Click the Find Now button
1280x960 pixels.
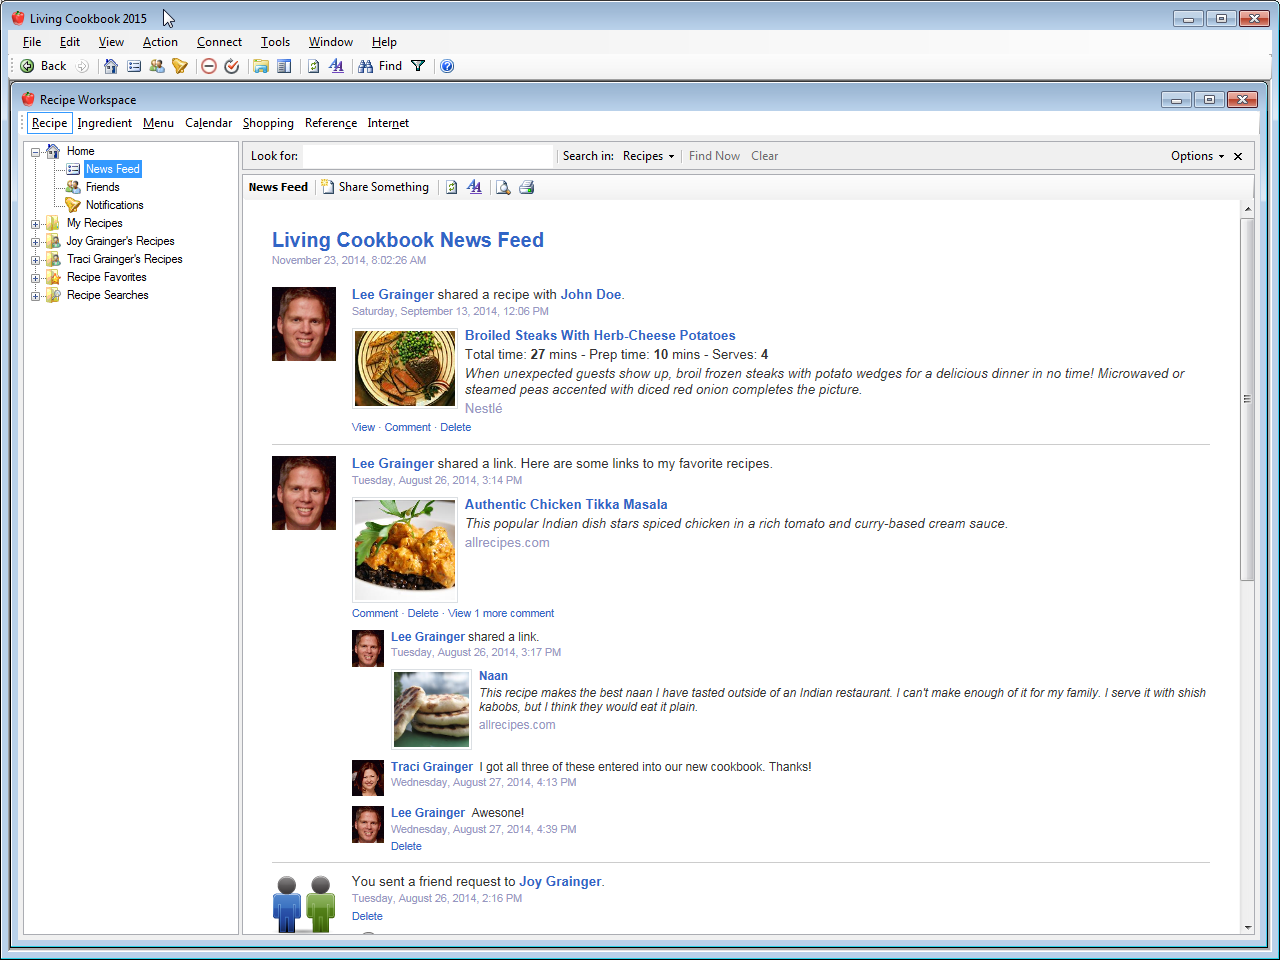714,156
